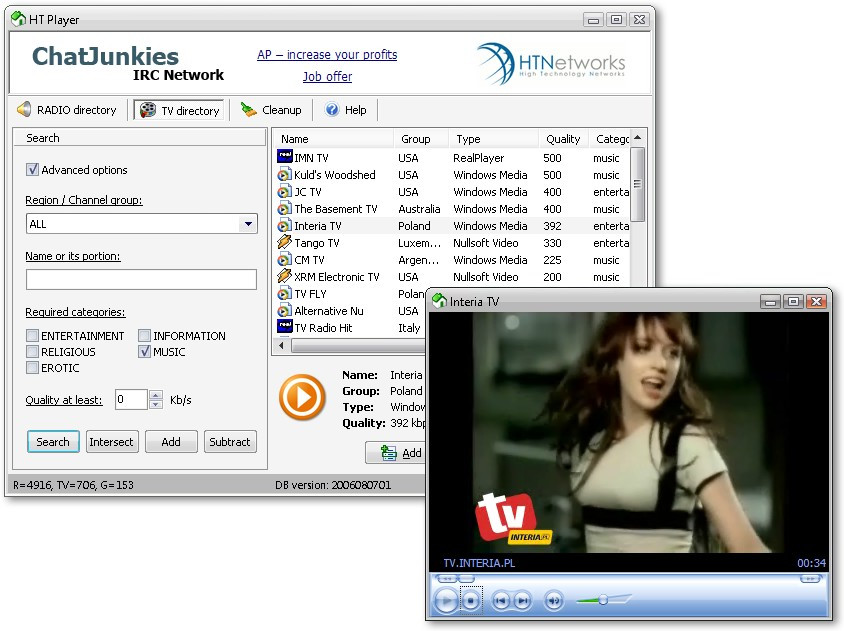Click the RADIO directory speaker icon

[x=24, y=109]
